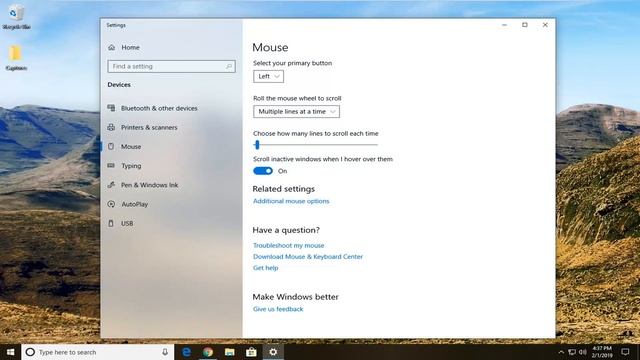Click the Devices section label
The width and height of the screenshot is (640, 360).
119,84
